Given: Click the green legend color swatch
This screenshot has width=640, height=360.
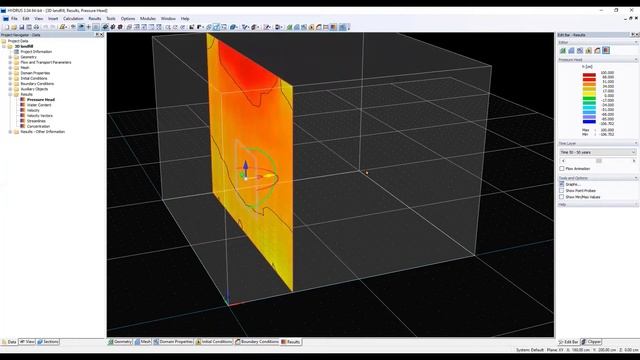Looking at the screenshot, I should 589,98.
